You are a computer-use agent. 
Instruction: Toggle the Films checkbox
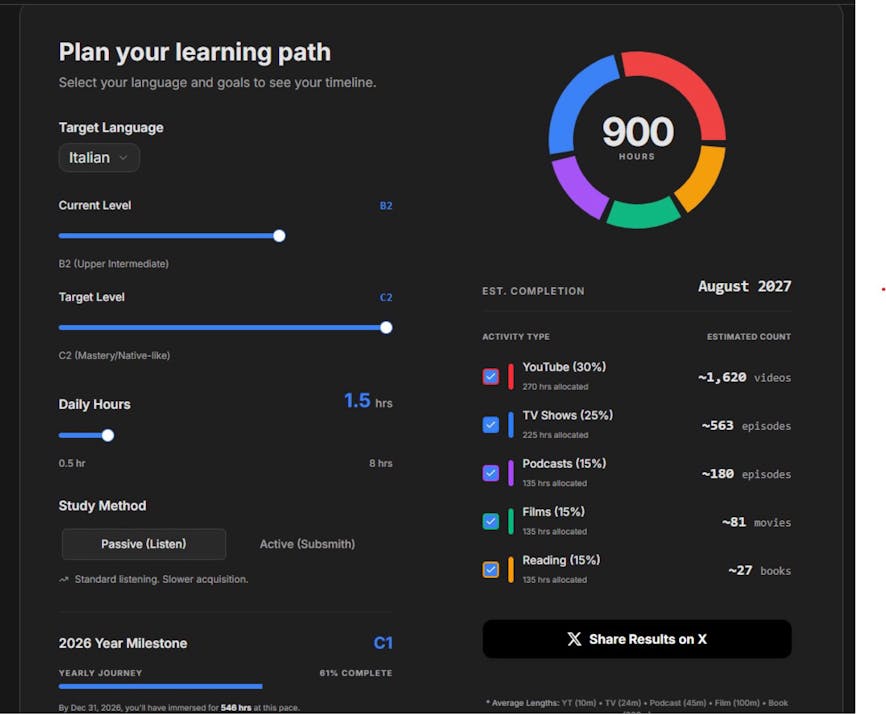pos(490,521)
